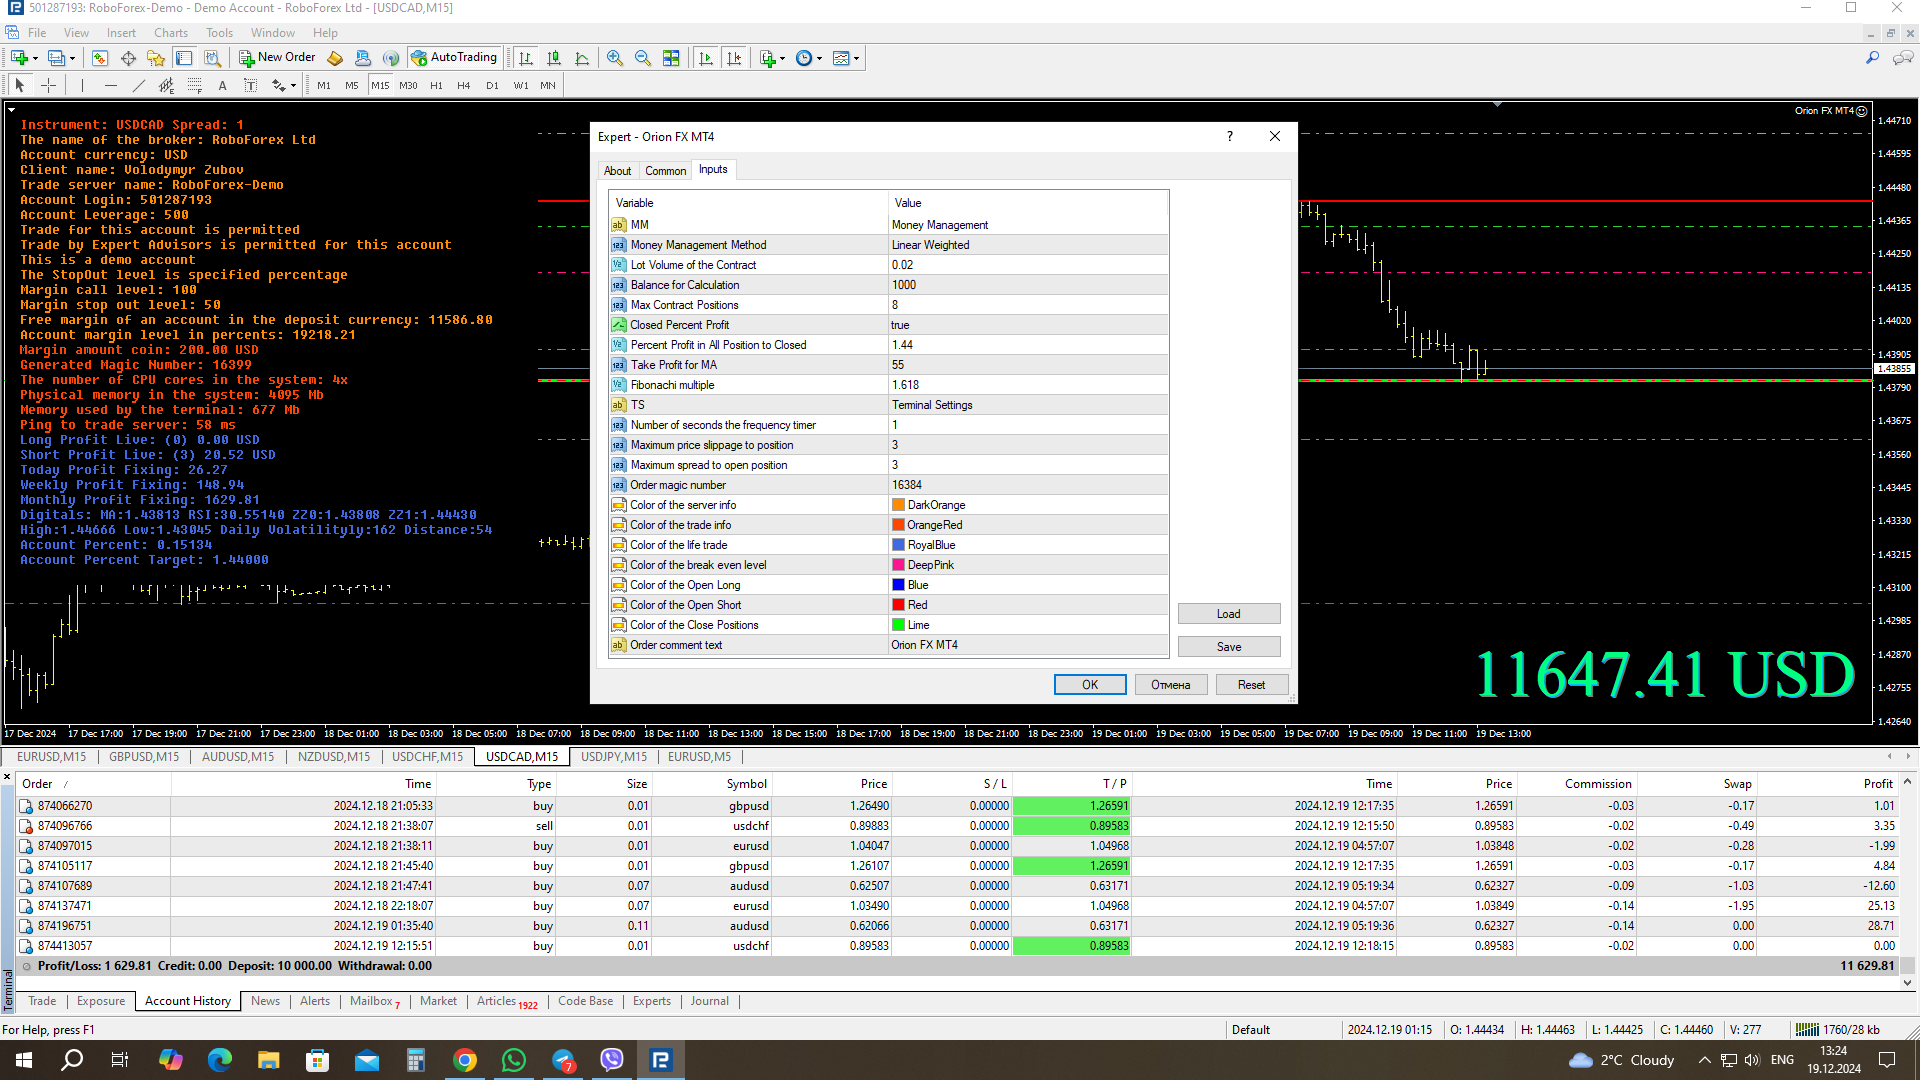The width and height of the screenshot is (1920, 1080).
Task: Select the Fibonacci retracement drawing tool
Action: [x=166, y=85]
